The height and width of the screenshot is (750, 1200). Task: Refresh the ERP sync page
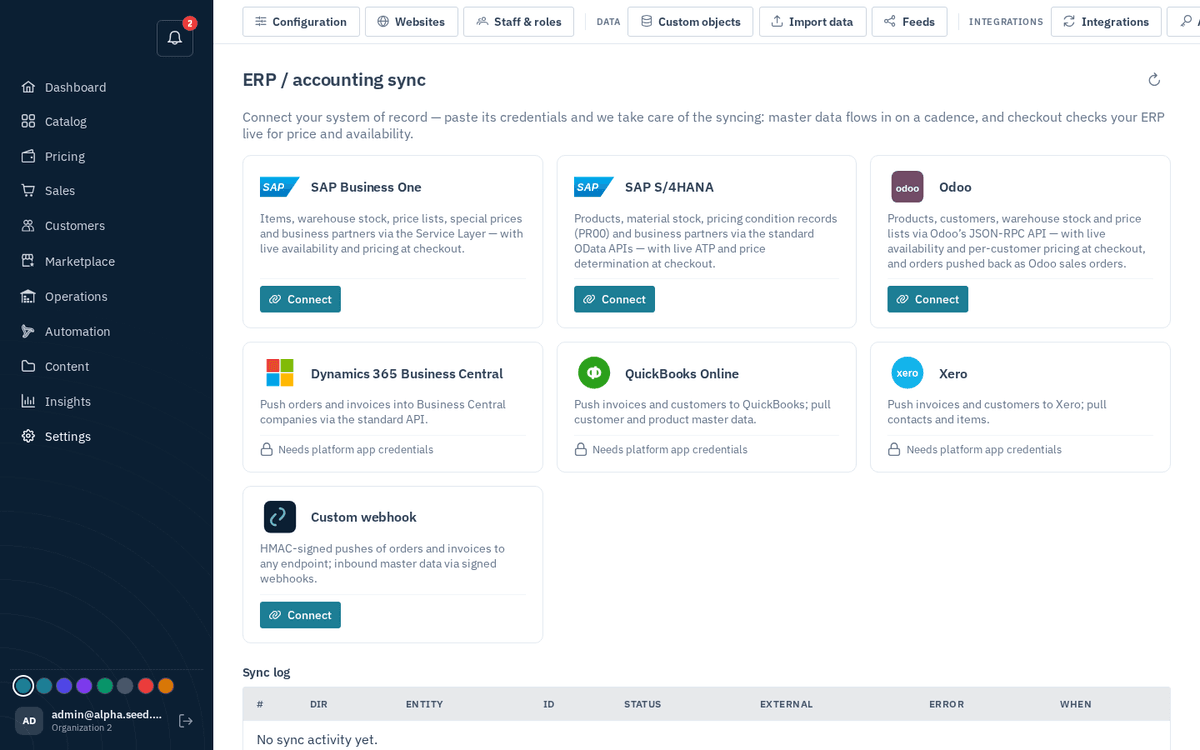[1154, 80]
